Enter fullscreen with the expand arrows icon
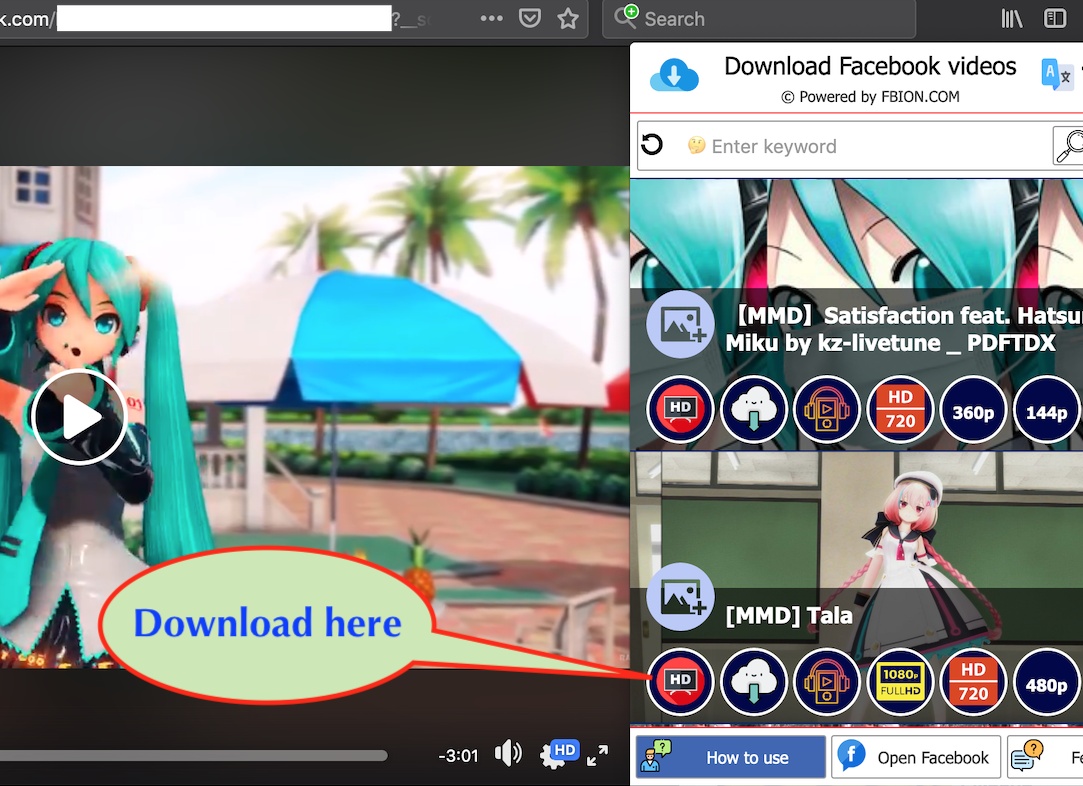The width and height of the screenshot is (1083, 786). (597, 755)
